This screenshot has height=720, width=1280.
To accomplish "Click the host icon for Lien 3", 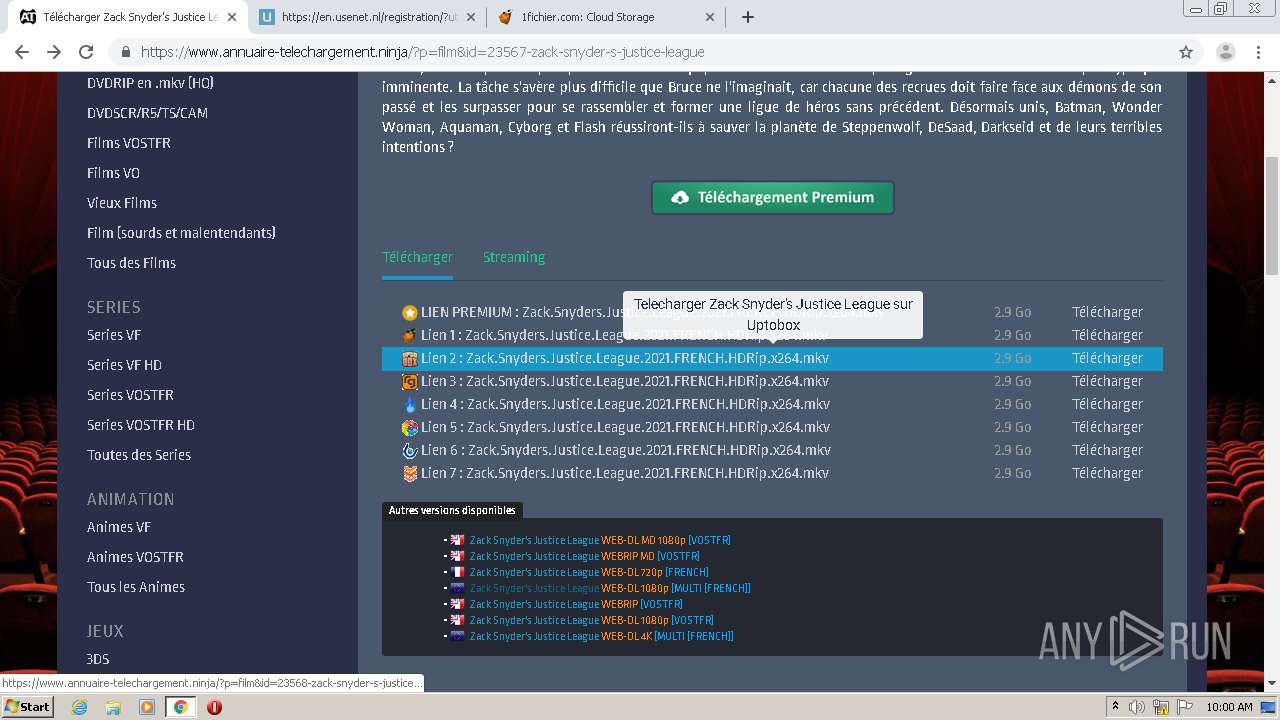I will [x=410, y=381].
